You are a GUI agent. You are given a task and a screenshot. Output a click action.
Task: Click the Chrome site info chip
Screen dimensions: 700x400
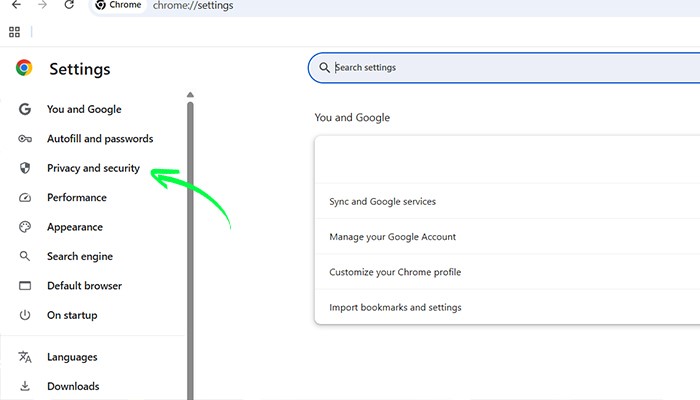(x=119, y=5)
